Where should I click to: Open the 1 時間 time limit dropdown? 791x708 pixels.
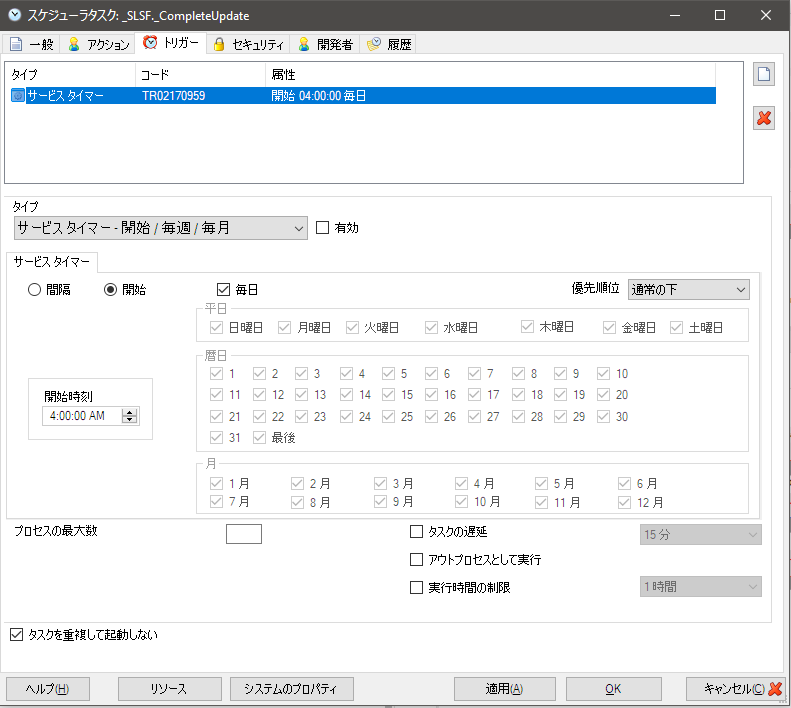(x=701, y=586)
